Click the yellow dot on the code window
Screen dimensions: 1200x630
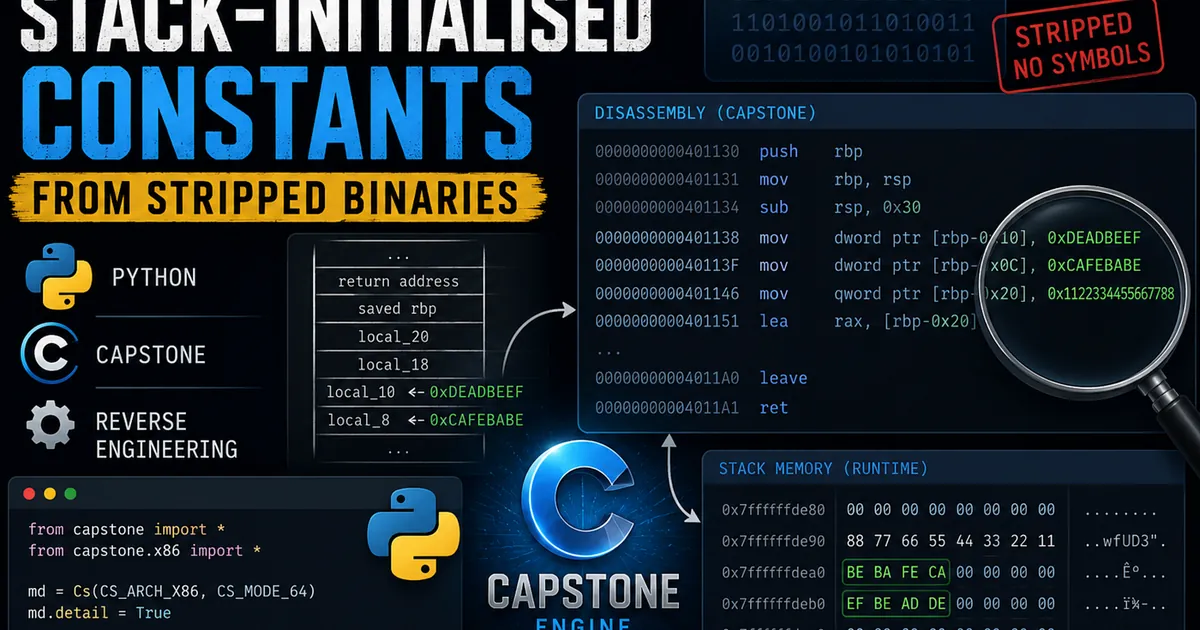(49, 494)
